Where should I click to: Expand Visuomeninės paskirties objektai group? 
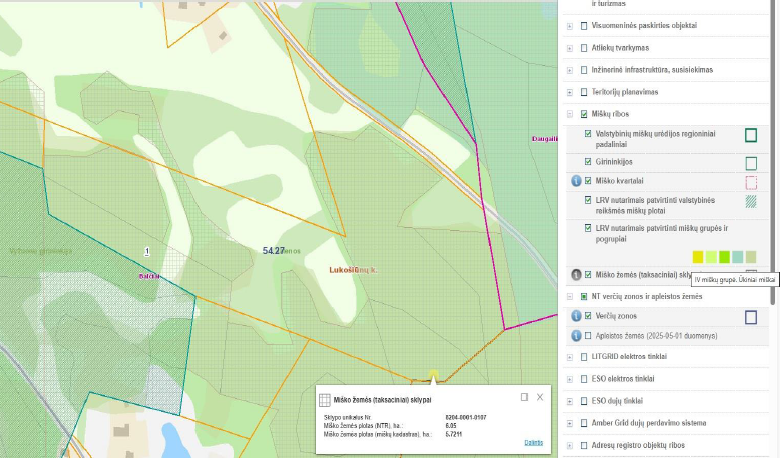point(570,26)
